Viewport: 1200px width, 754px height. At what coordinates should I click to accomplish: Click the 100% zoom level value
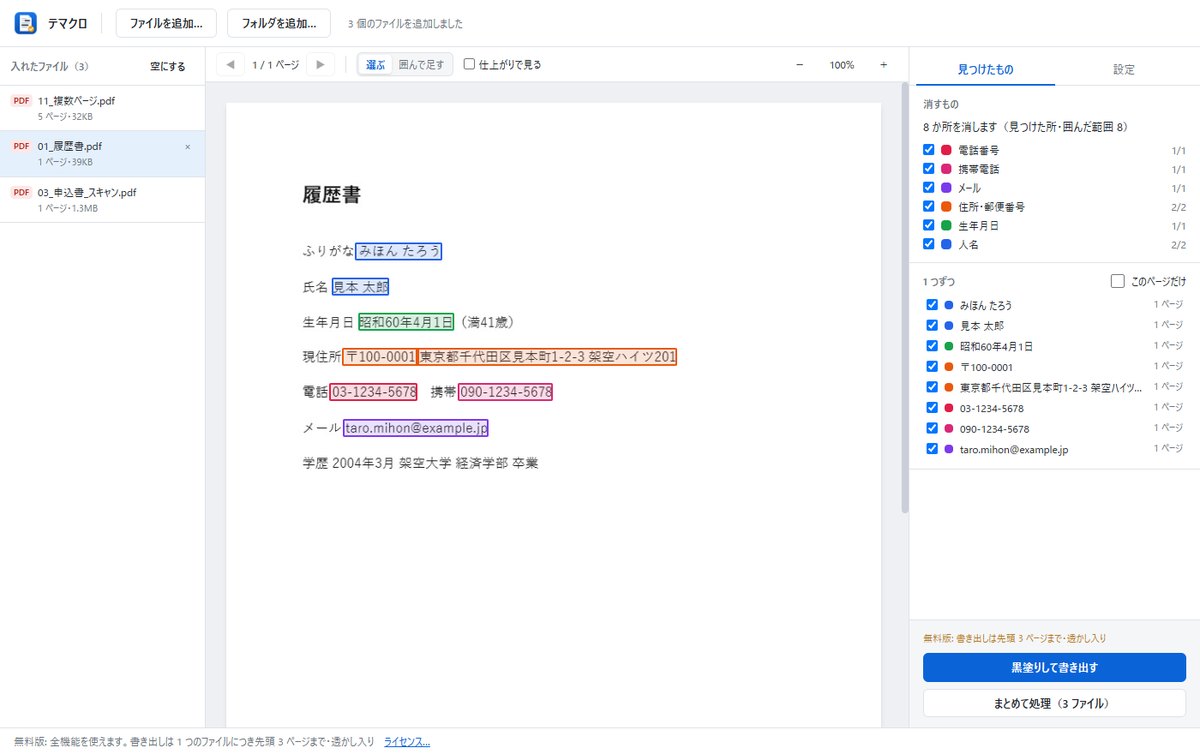click(841, 65)
